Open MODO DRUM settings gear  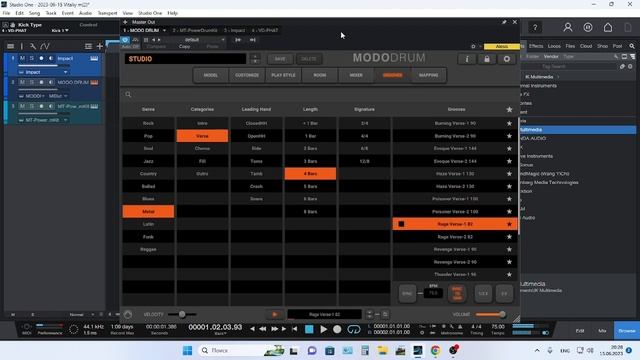[x=507, y=59]
